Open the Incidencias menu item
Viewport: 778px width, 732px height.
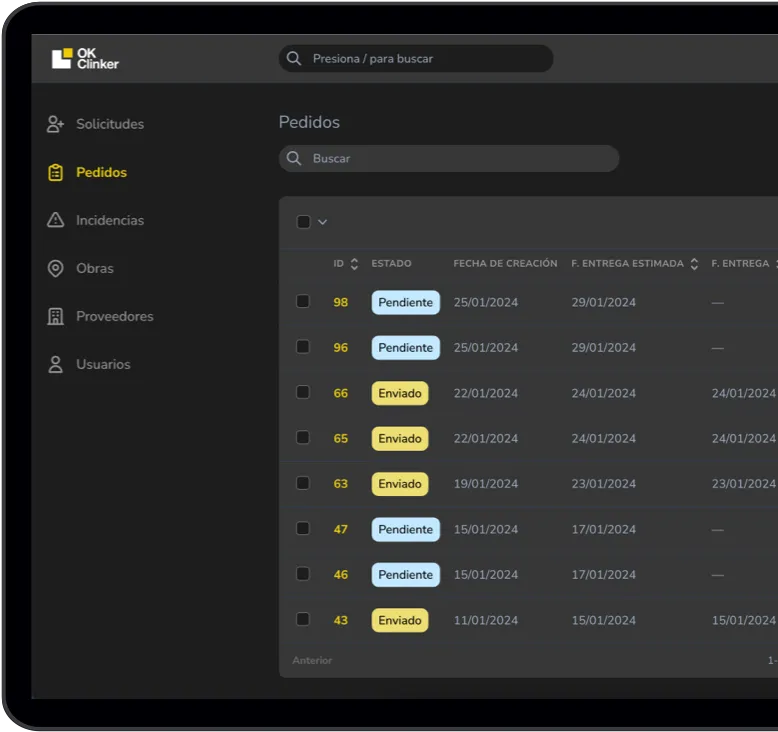[x=109, y=220]
